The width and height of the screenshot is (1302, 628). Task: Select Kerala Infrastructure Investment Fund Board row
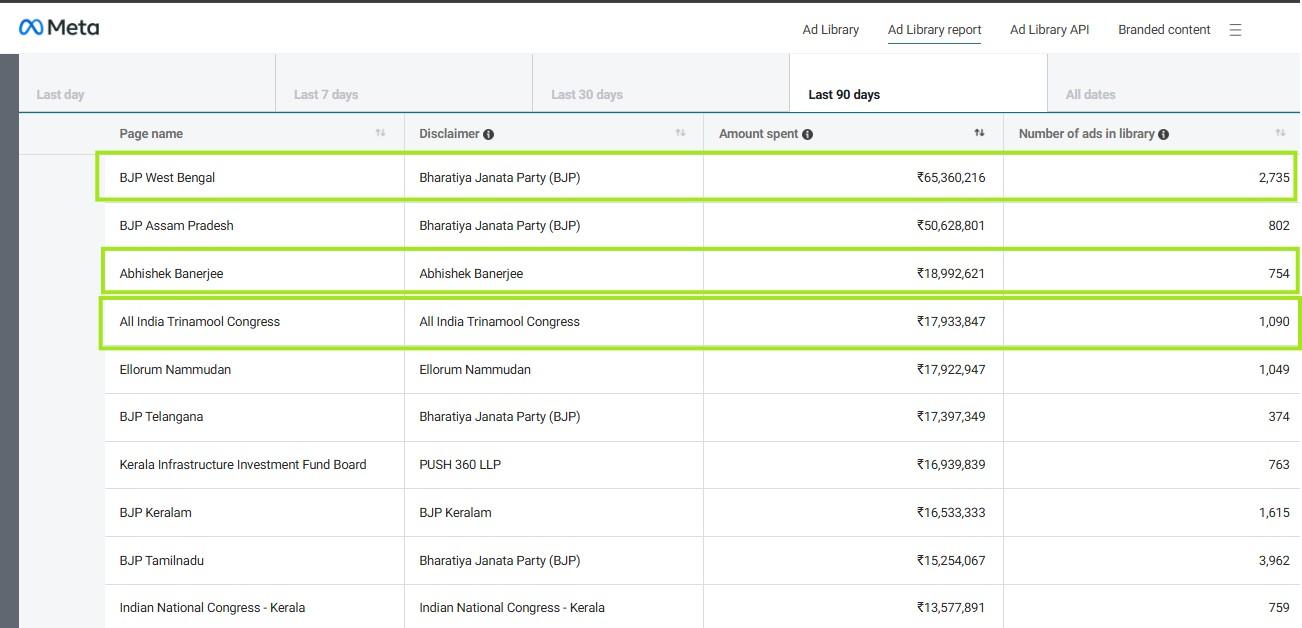coord(242,464)
